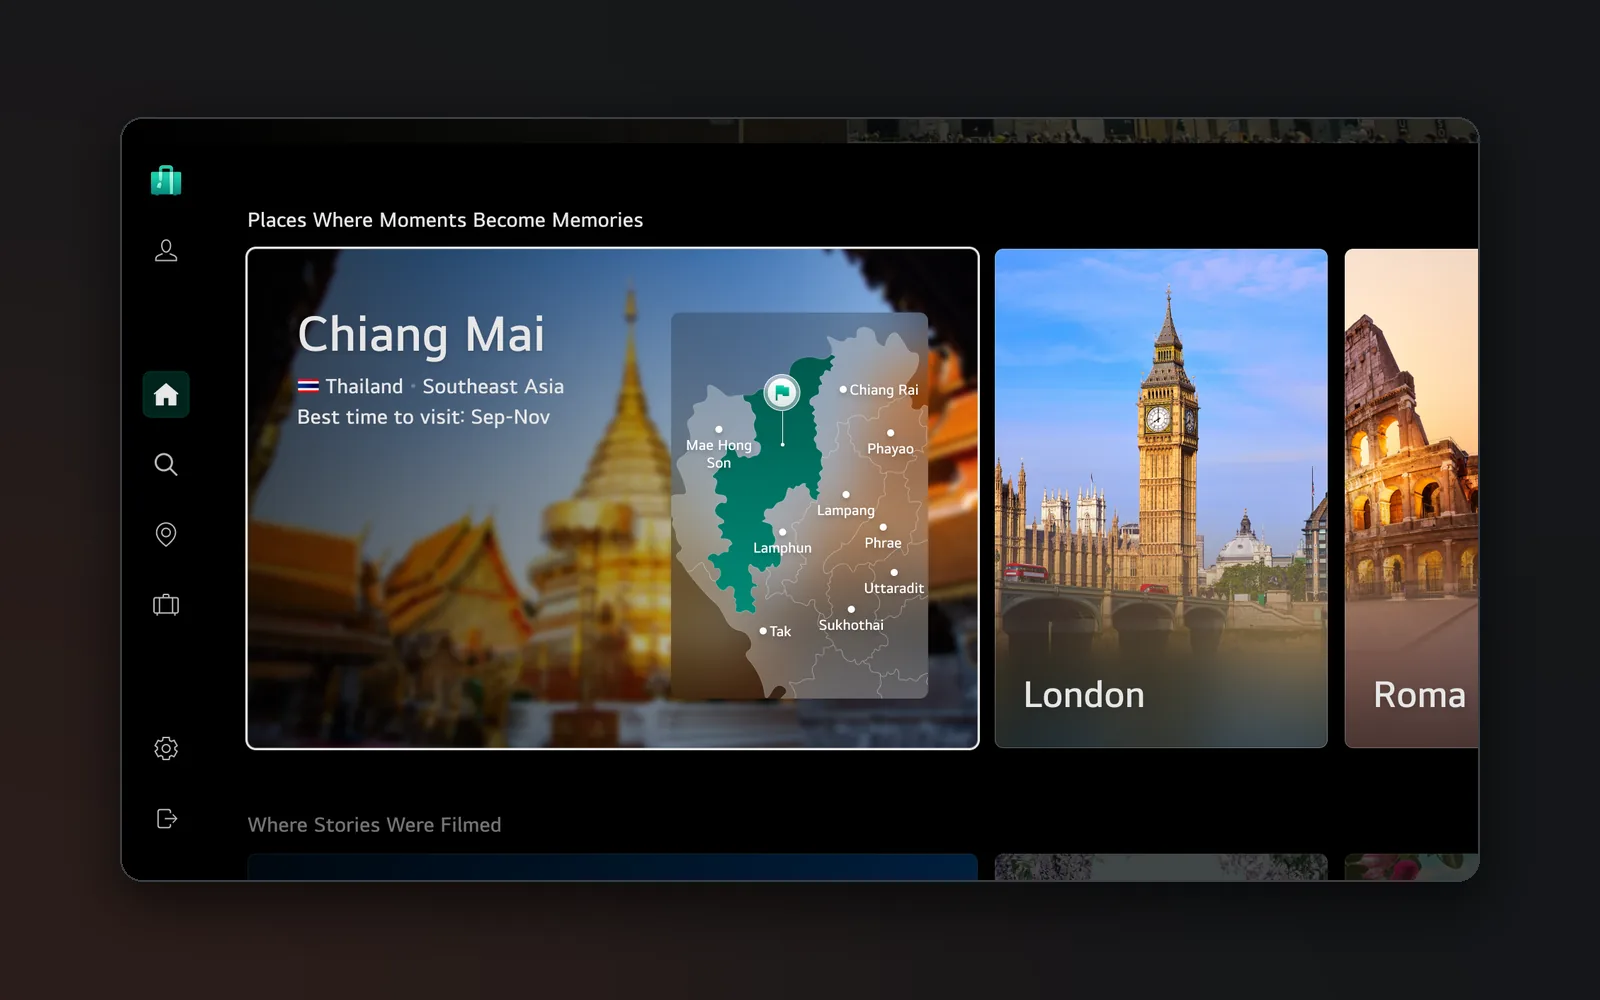Click Phrae label on the map
This screenshot has height=1000, width=1600.
pyautogui.click(x=883, y=543)
